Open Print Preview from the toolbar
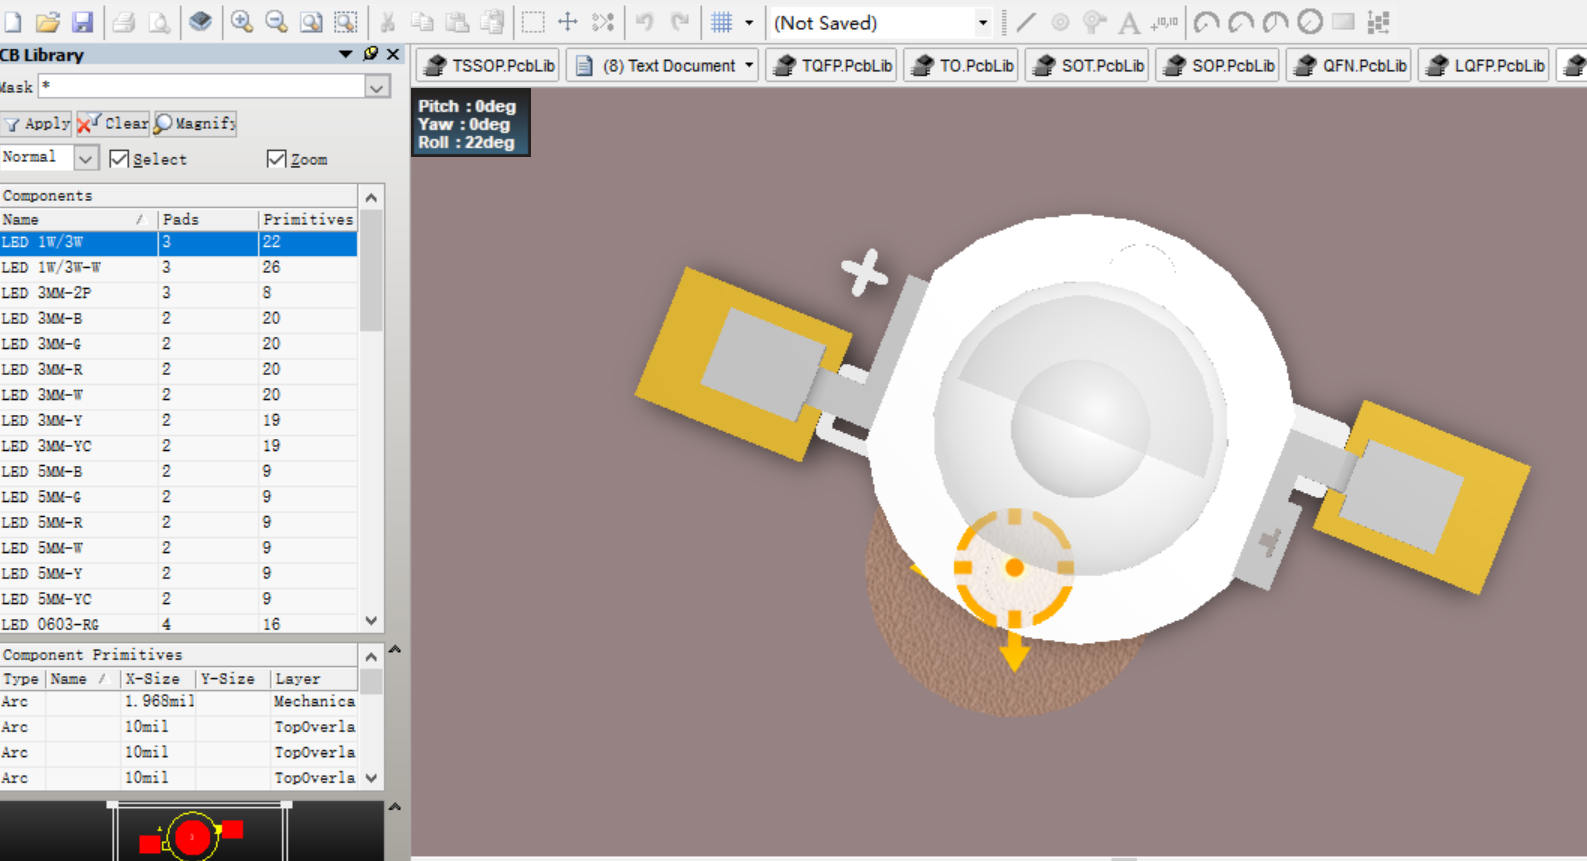Viewport: 1587px width, 861px height. click(x=159, y=21)
